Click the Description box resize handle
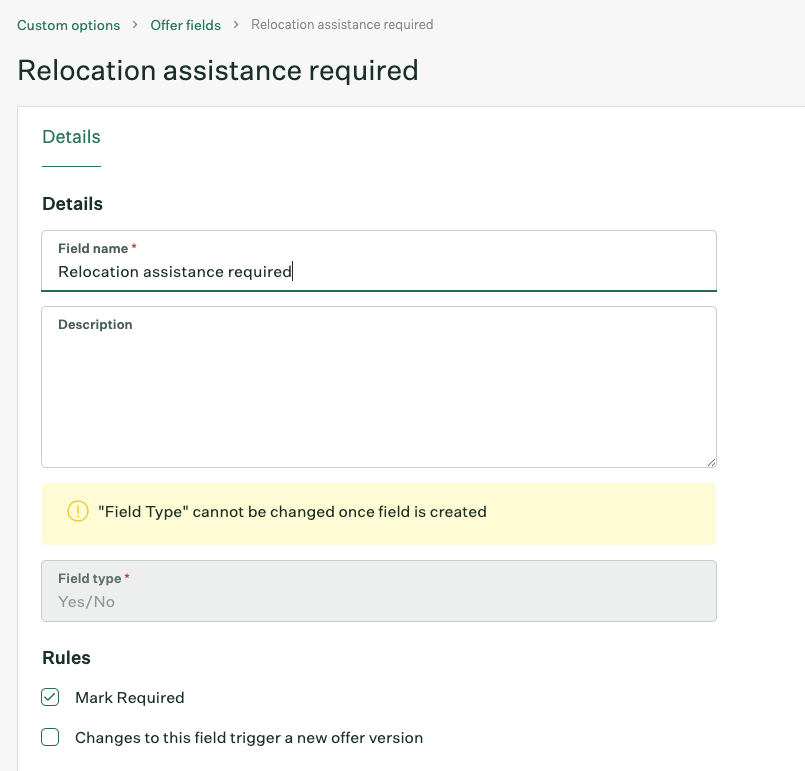 pyautogui.click(x=711, y=462)
